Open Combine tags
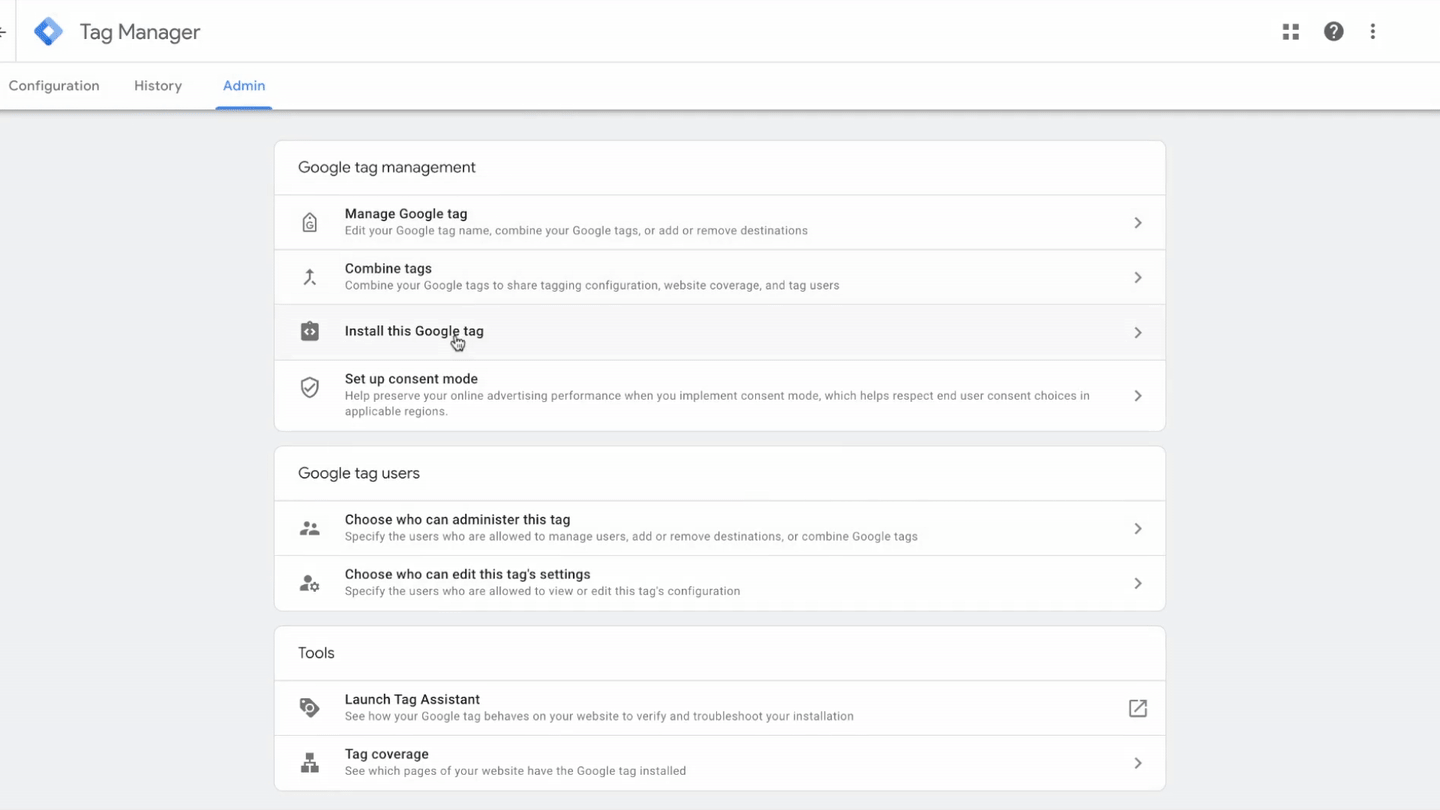The image size is (1440, 810). 720,277
